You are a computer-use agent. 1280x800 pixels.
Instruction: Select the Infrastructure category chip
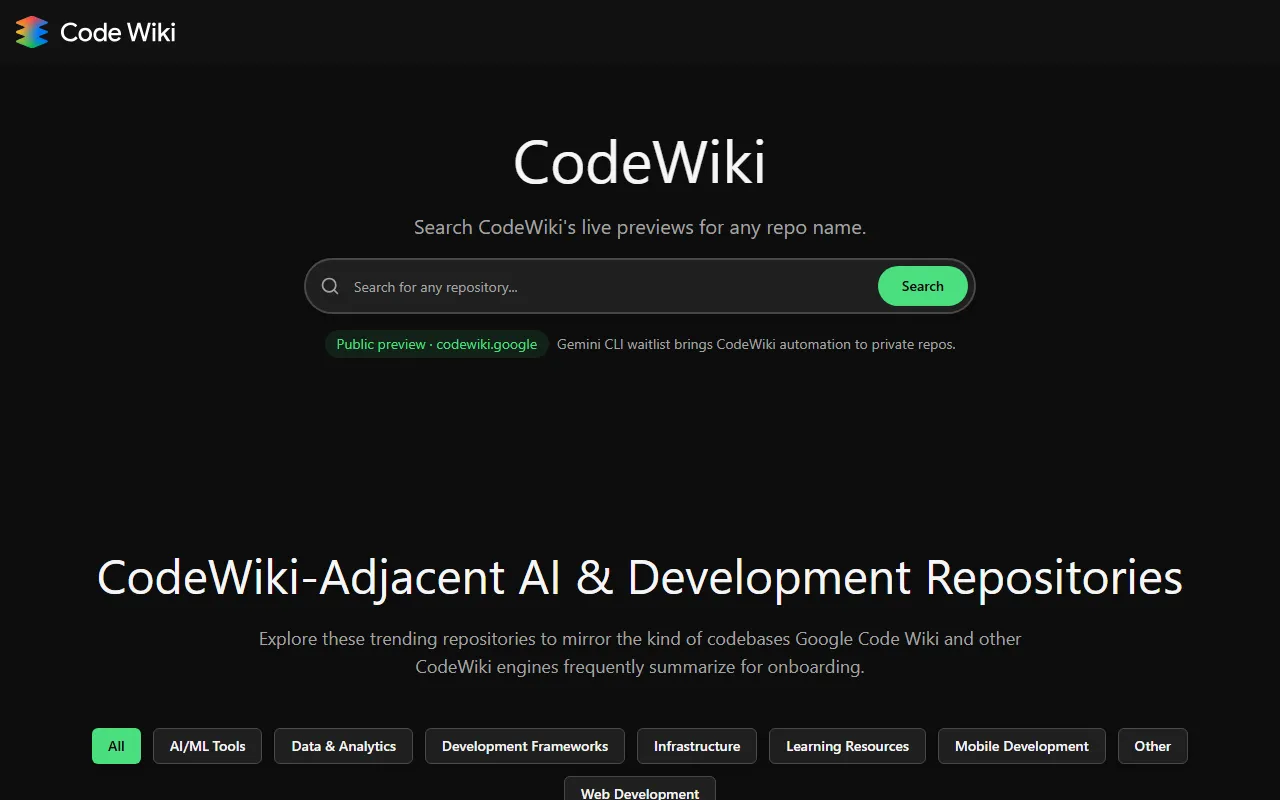click(x=696, y=746)
